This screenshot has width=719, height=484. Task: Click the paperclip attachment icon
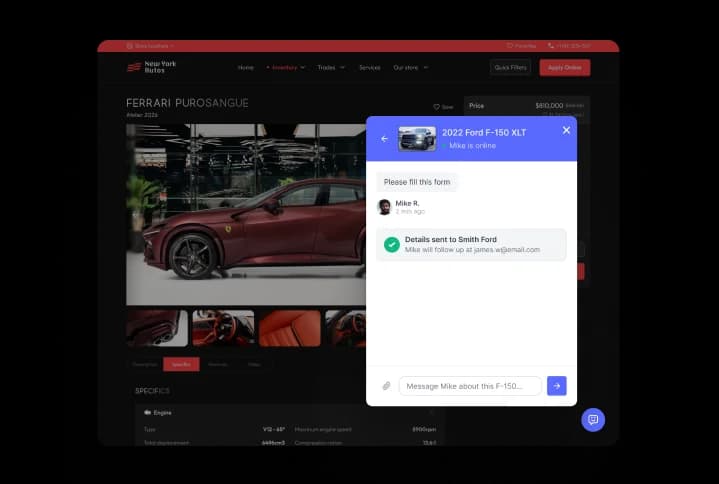tap(387, 386)
